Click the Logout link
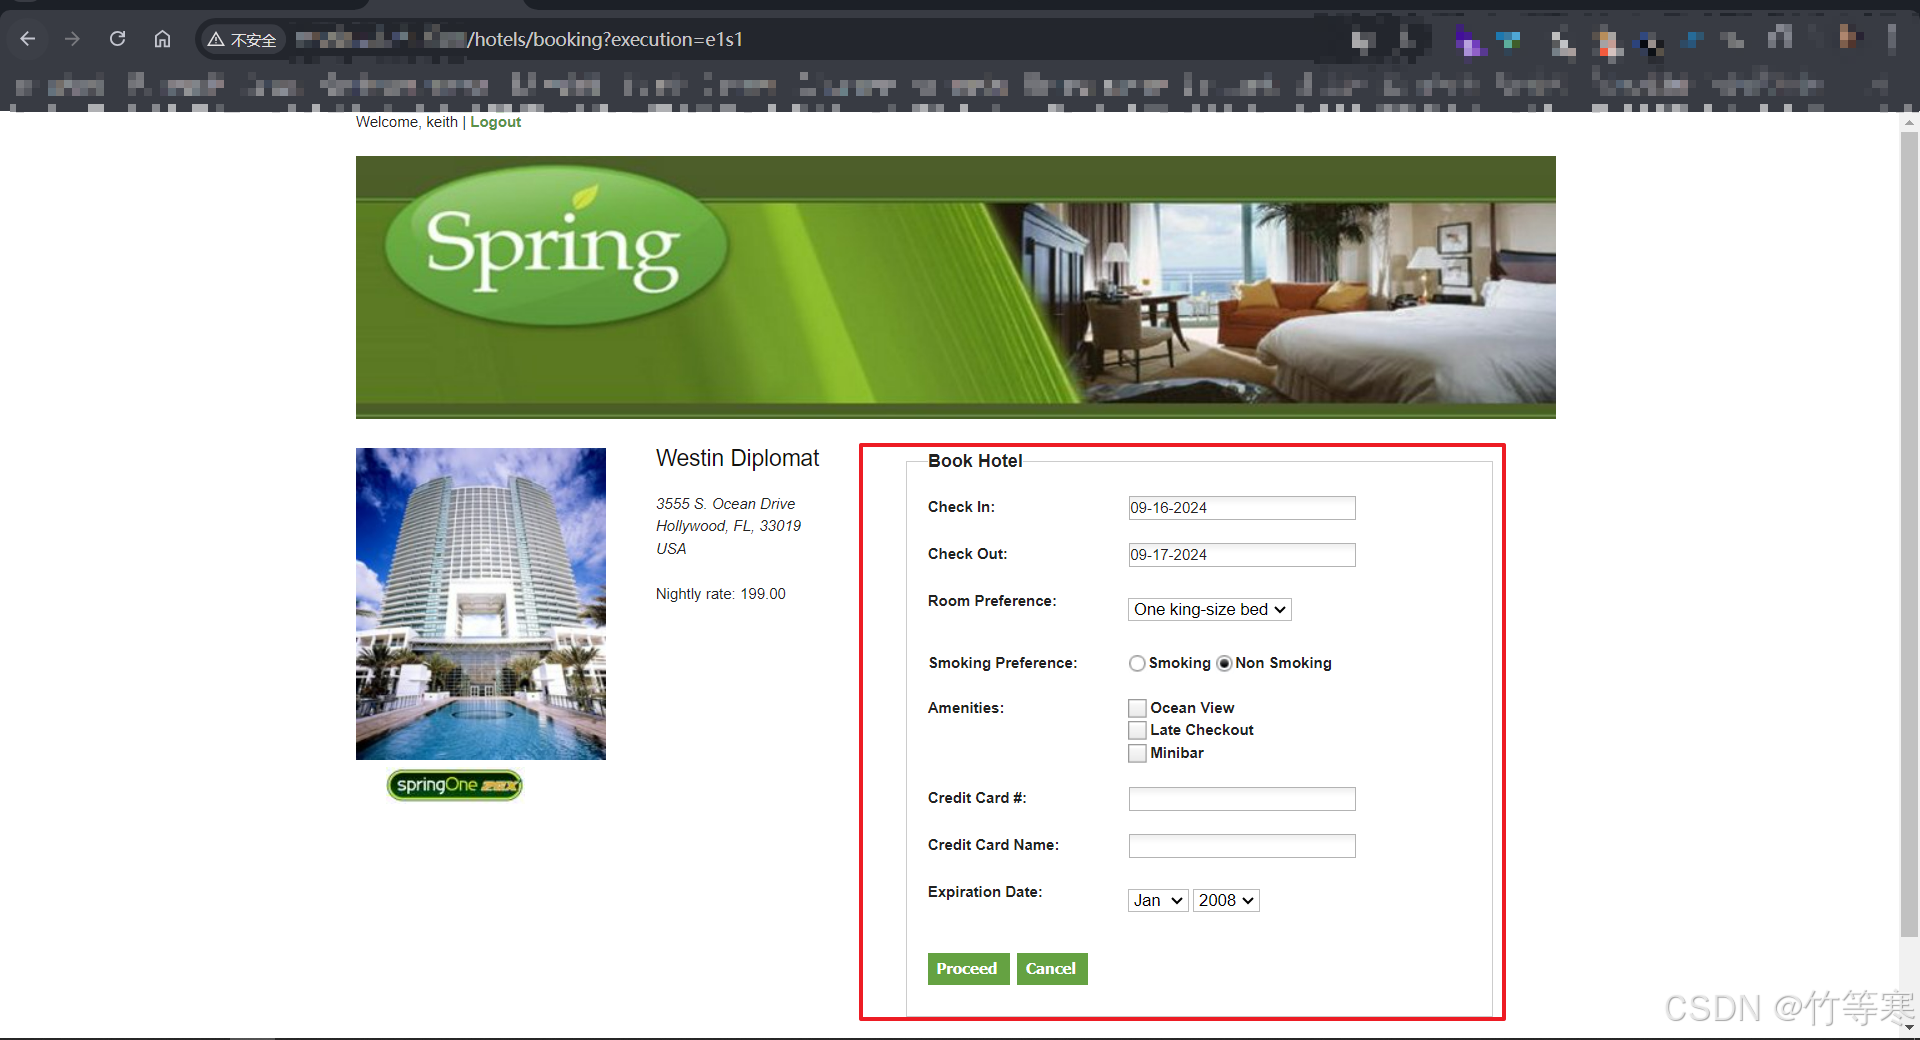 [x=495, y=122]
